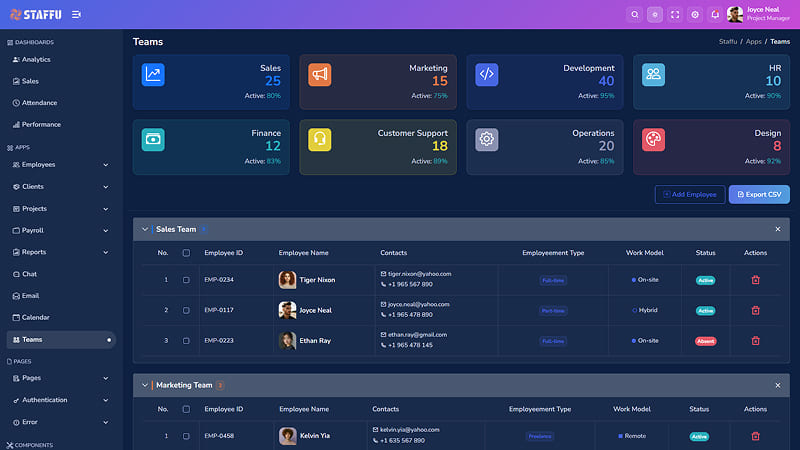Go to Attendance in sidebar
This screenshot has width=800, height=450.
[35, 103]
